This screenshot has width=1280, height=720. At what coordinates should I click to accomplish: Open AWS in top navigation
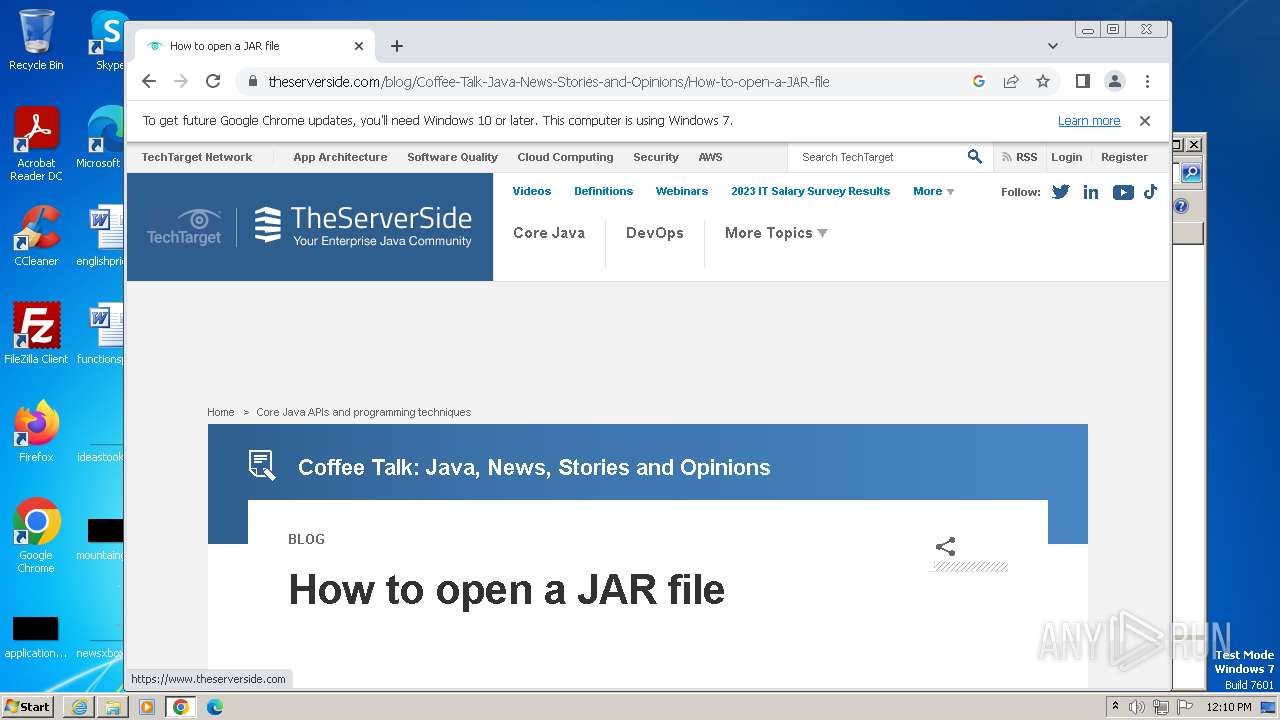(710, 157)
